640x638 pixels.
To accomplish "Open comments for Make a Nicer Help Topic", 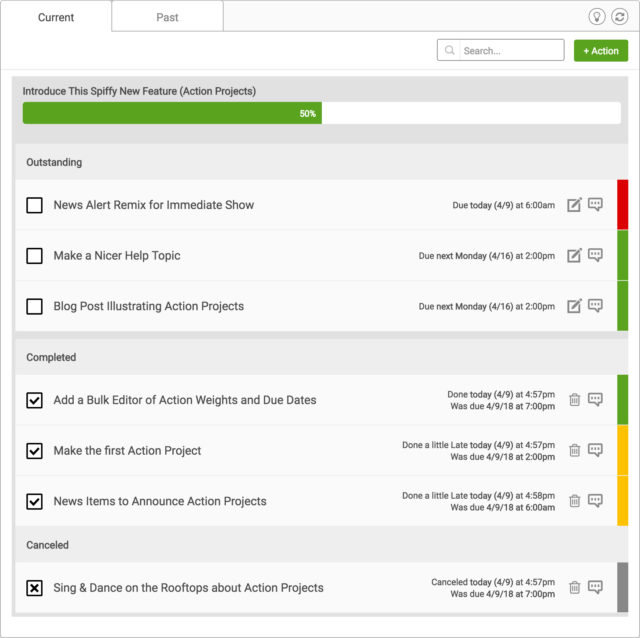I will pos(595,255).
